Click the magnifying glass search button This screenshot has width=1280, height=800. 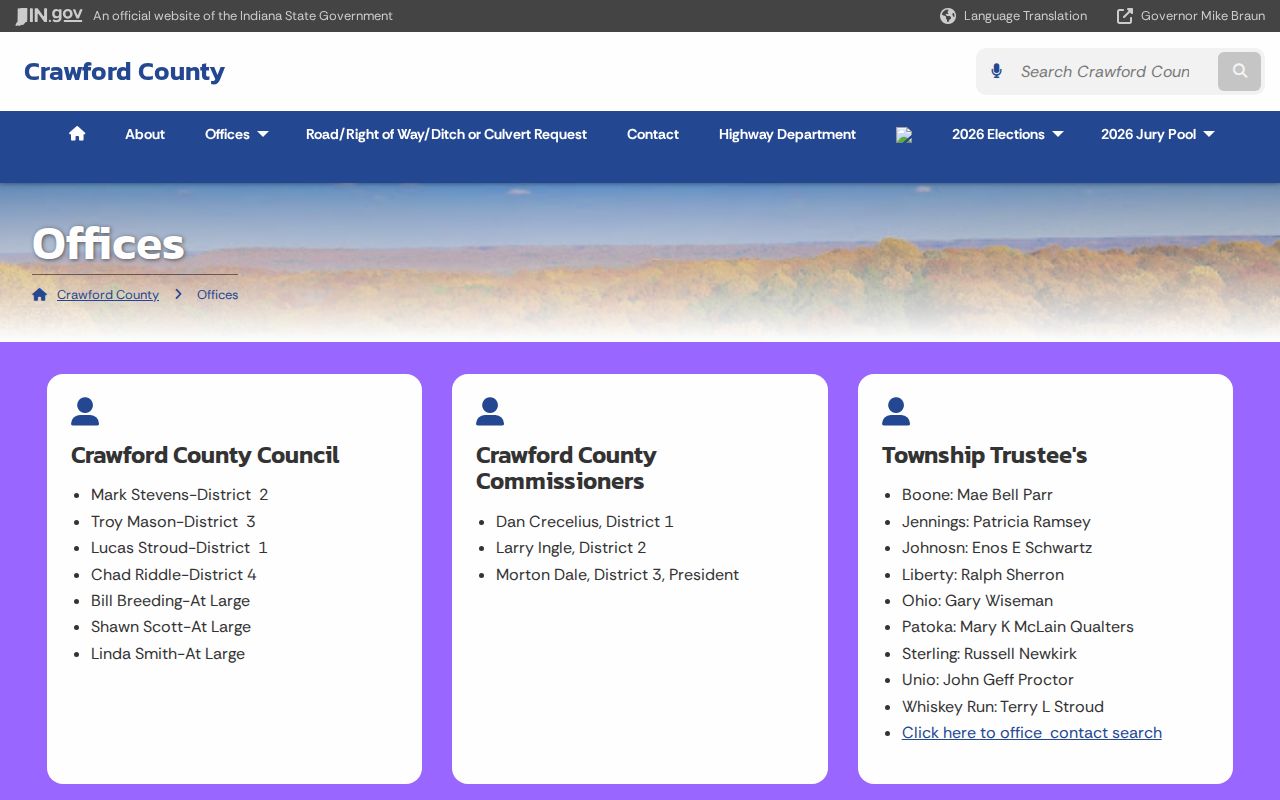1240,71
